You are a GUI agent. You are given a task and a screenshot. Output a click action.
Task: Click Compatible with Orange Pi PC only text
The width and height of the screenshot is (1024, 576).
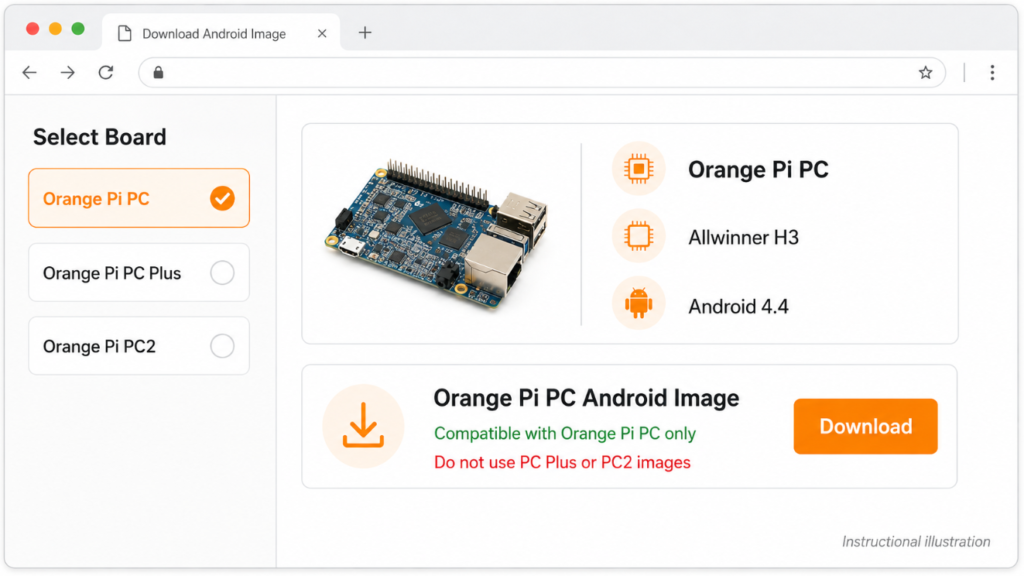click(x=565, y=434)
